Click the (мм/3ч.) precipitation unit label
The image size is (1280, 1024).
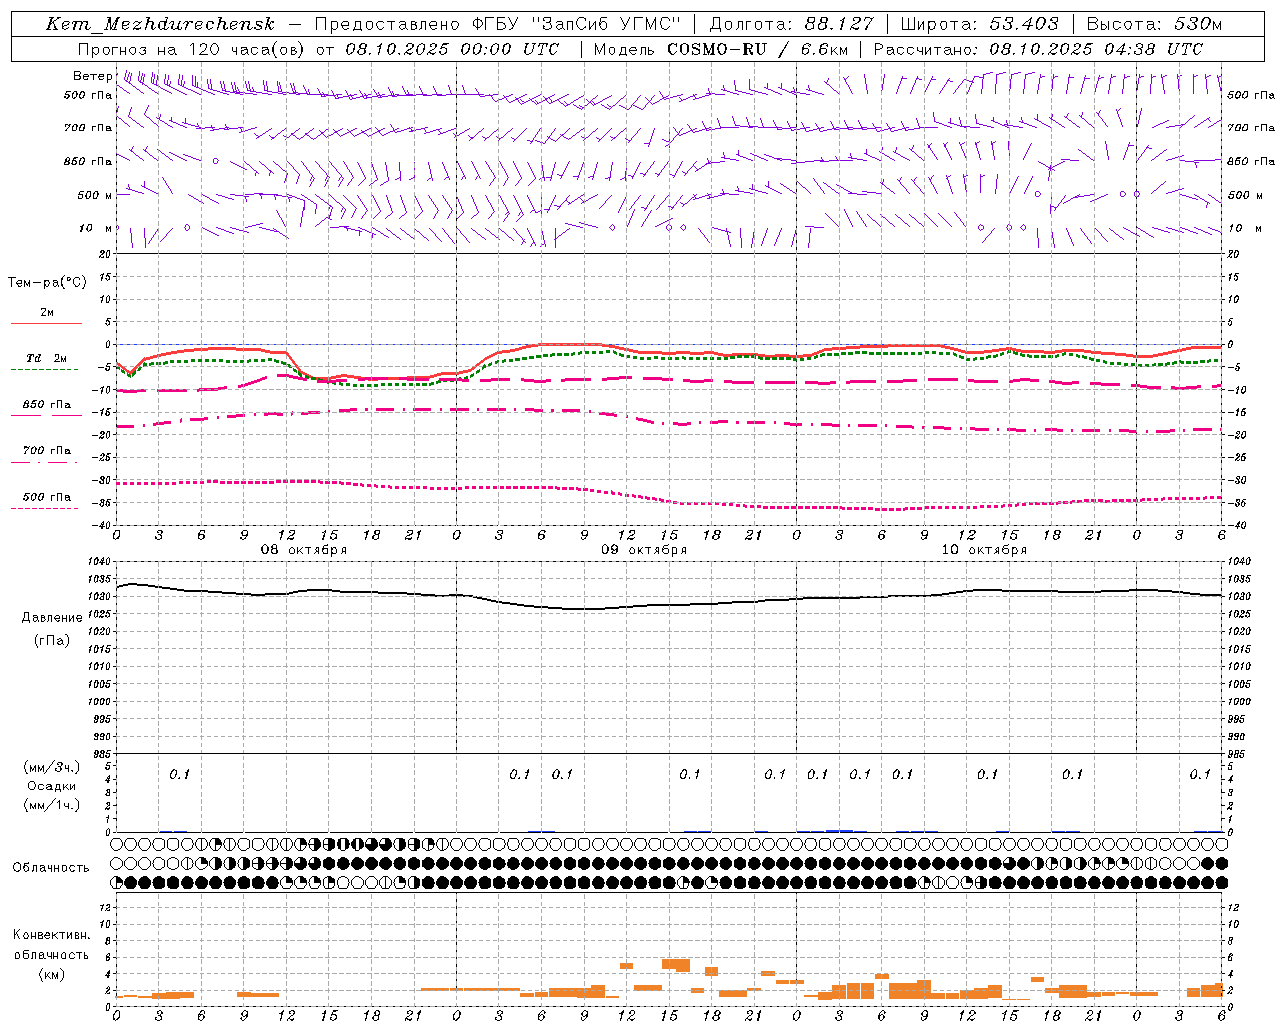click(52, 767)
